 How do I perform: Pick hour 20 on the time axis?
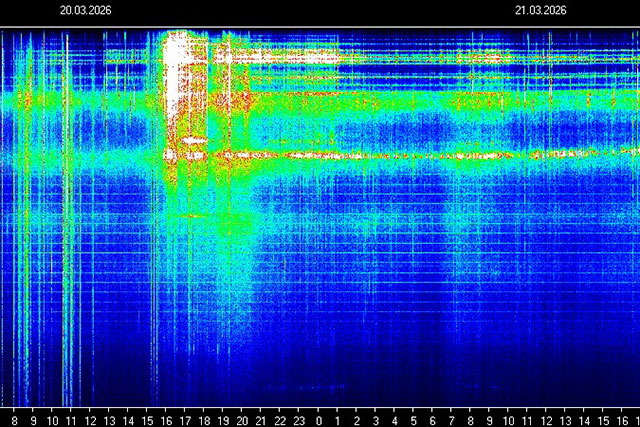(241, 419)
